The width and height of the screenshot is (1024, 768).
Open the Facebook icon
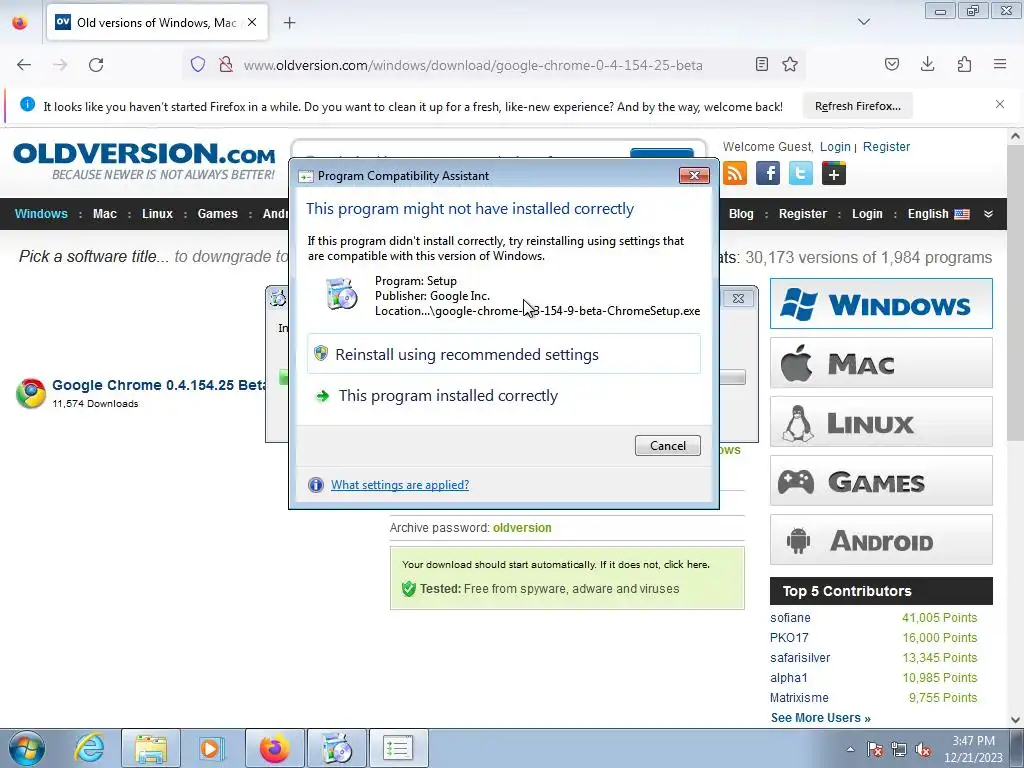tap(768, 173)
